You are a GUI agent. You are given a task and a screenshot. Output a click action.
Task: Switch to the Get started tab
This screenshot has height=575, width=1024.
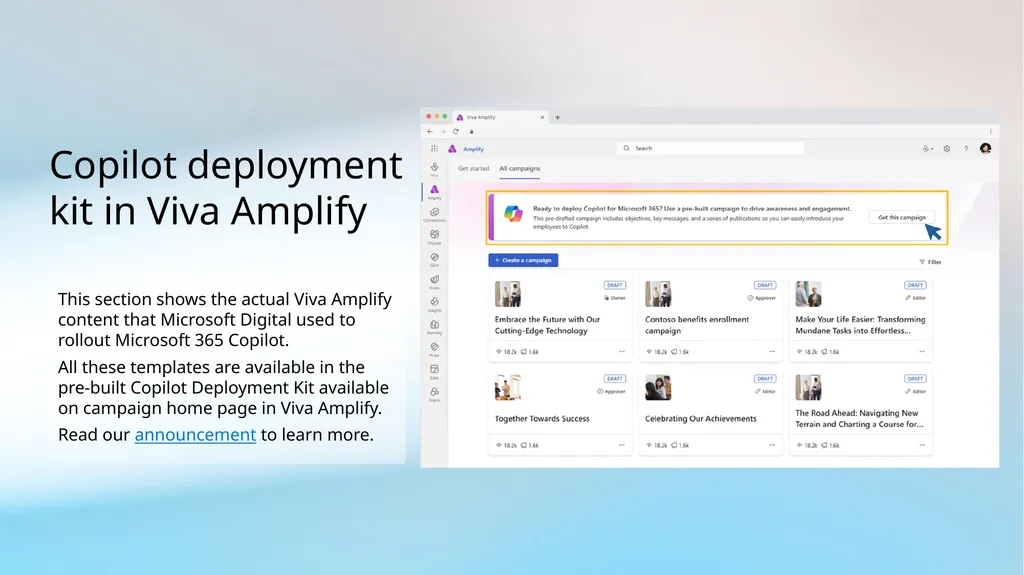click(x=473, y=169)
